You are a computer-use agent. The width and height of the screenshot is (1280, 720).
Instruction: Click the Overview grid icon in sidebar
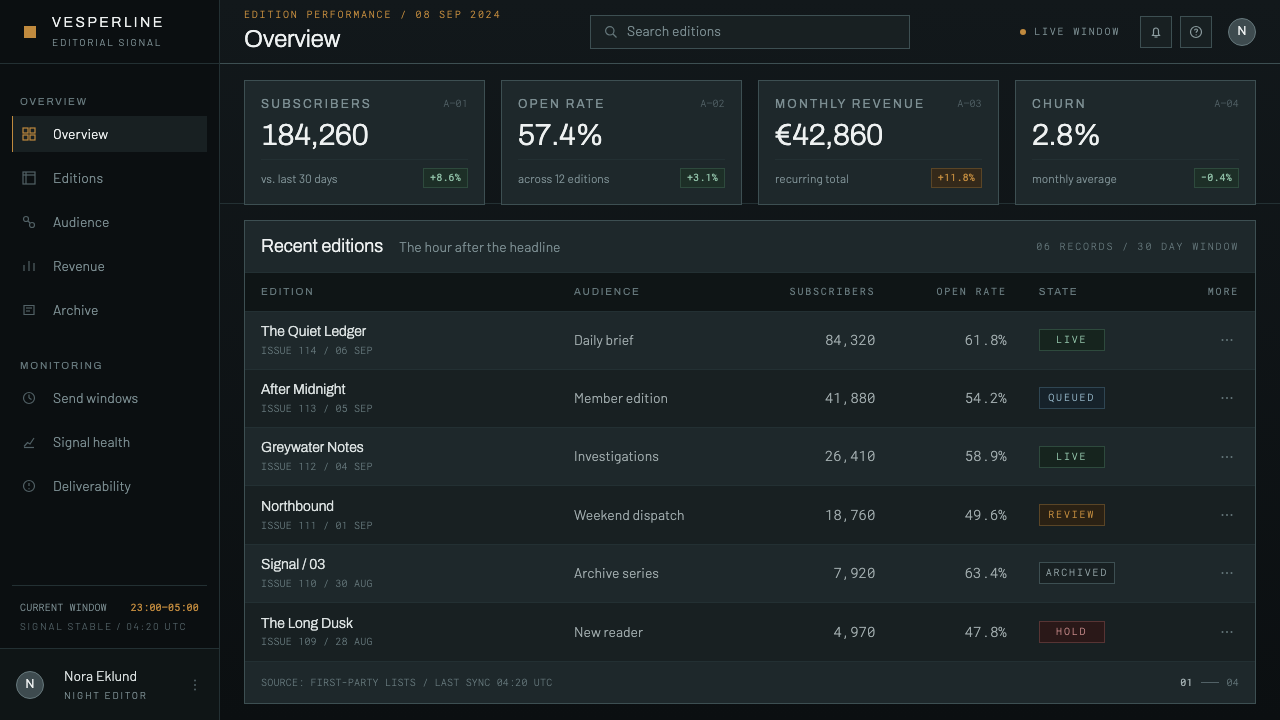point(29,134)
